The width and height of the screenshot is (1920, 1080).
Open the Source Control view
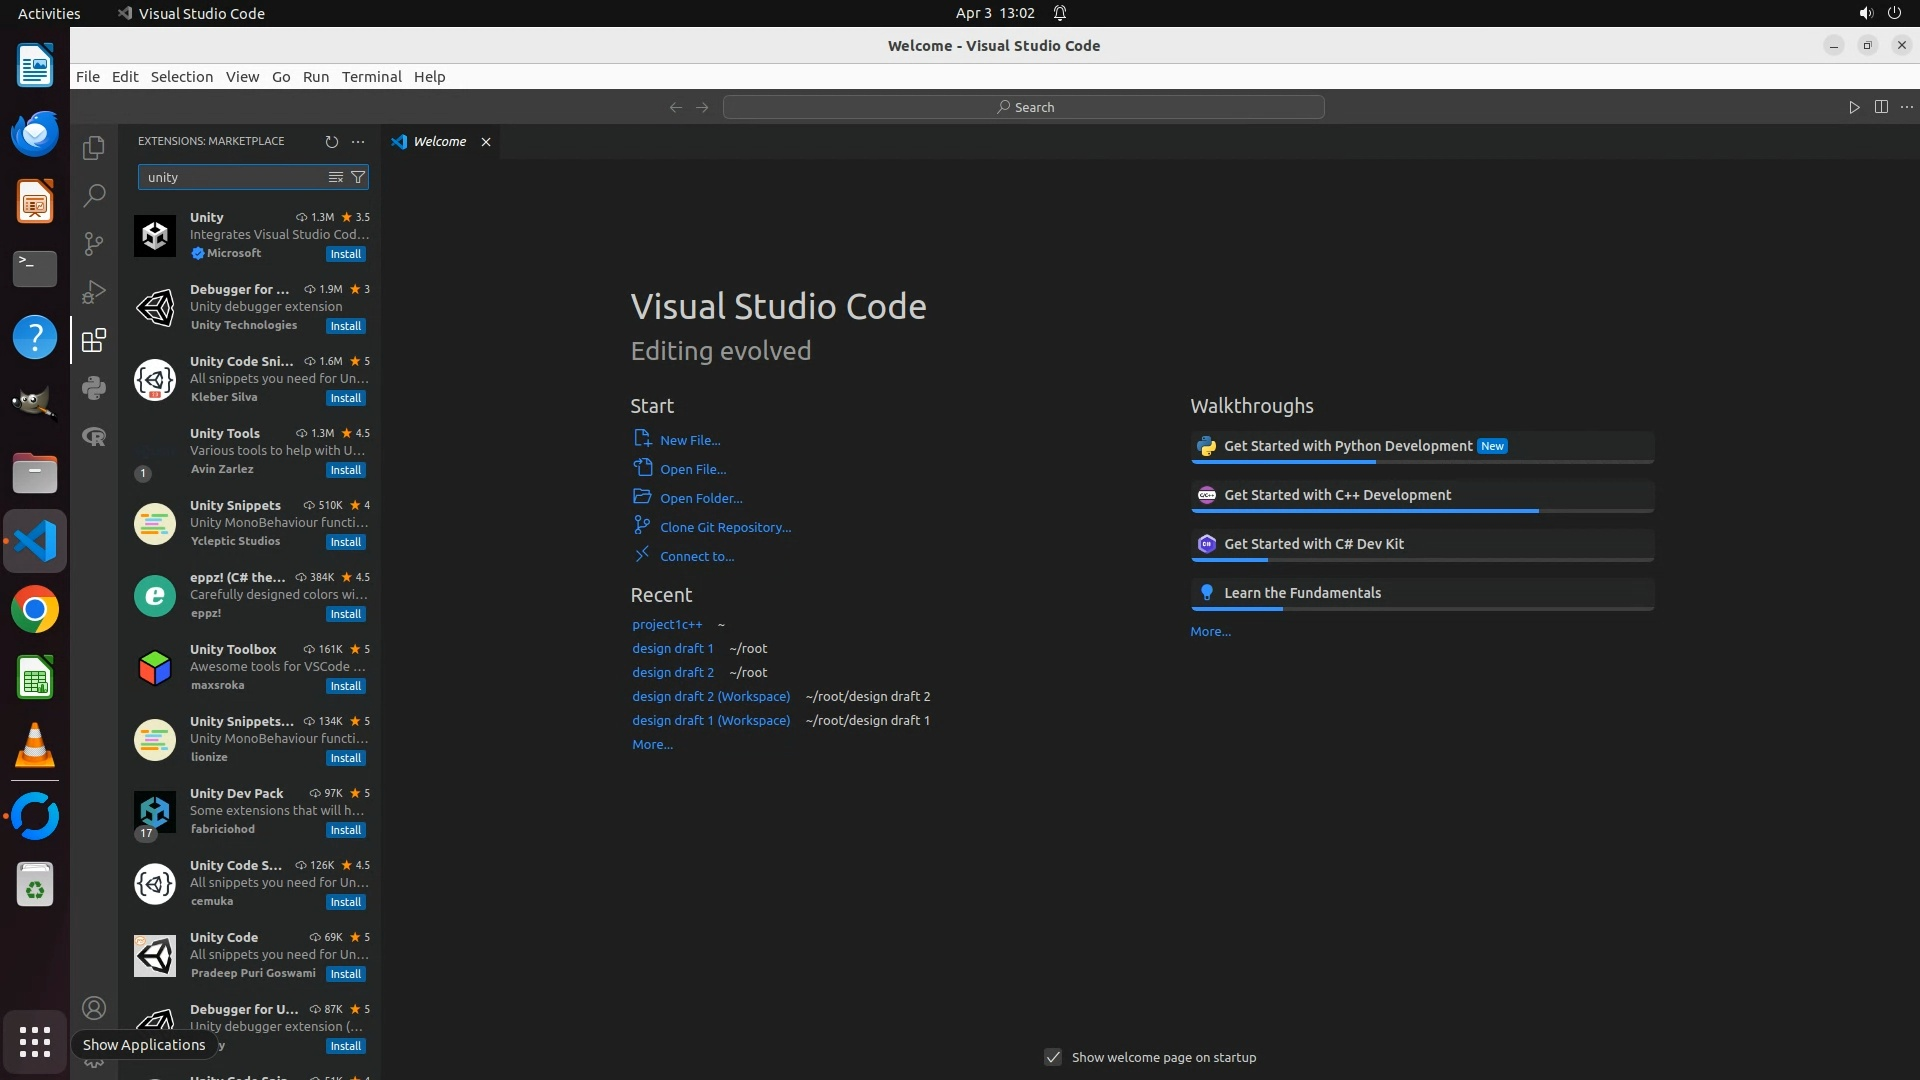pos(94,243)
